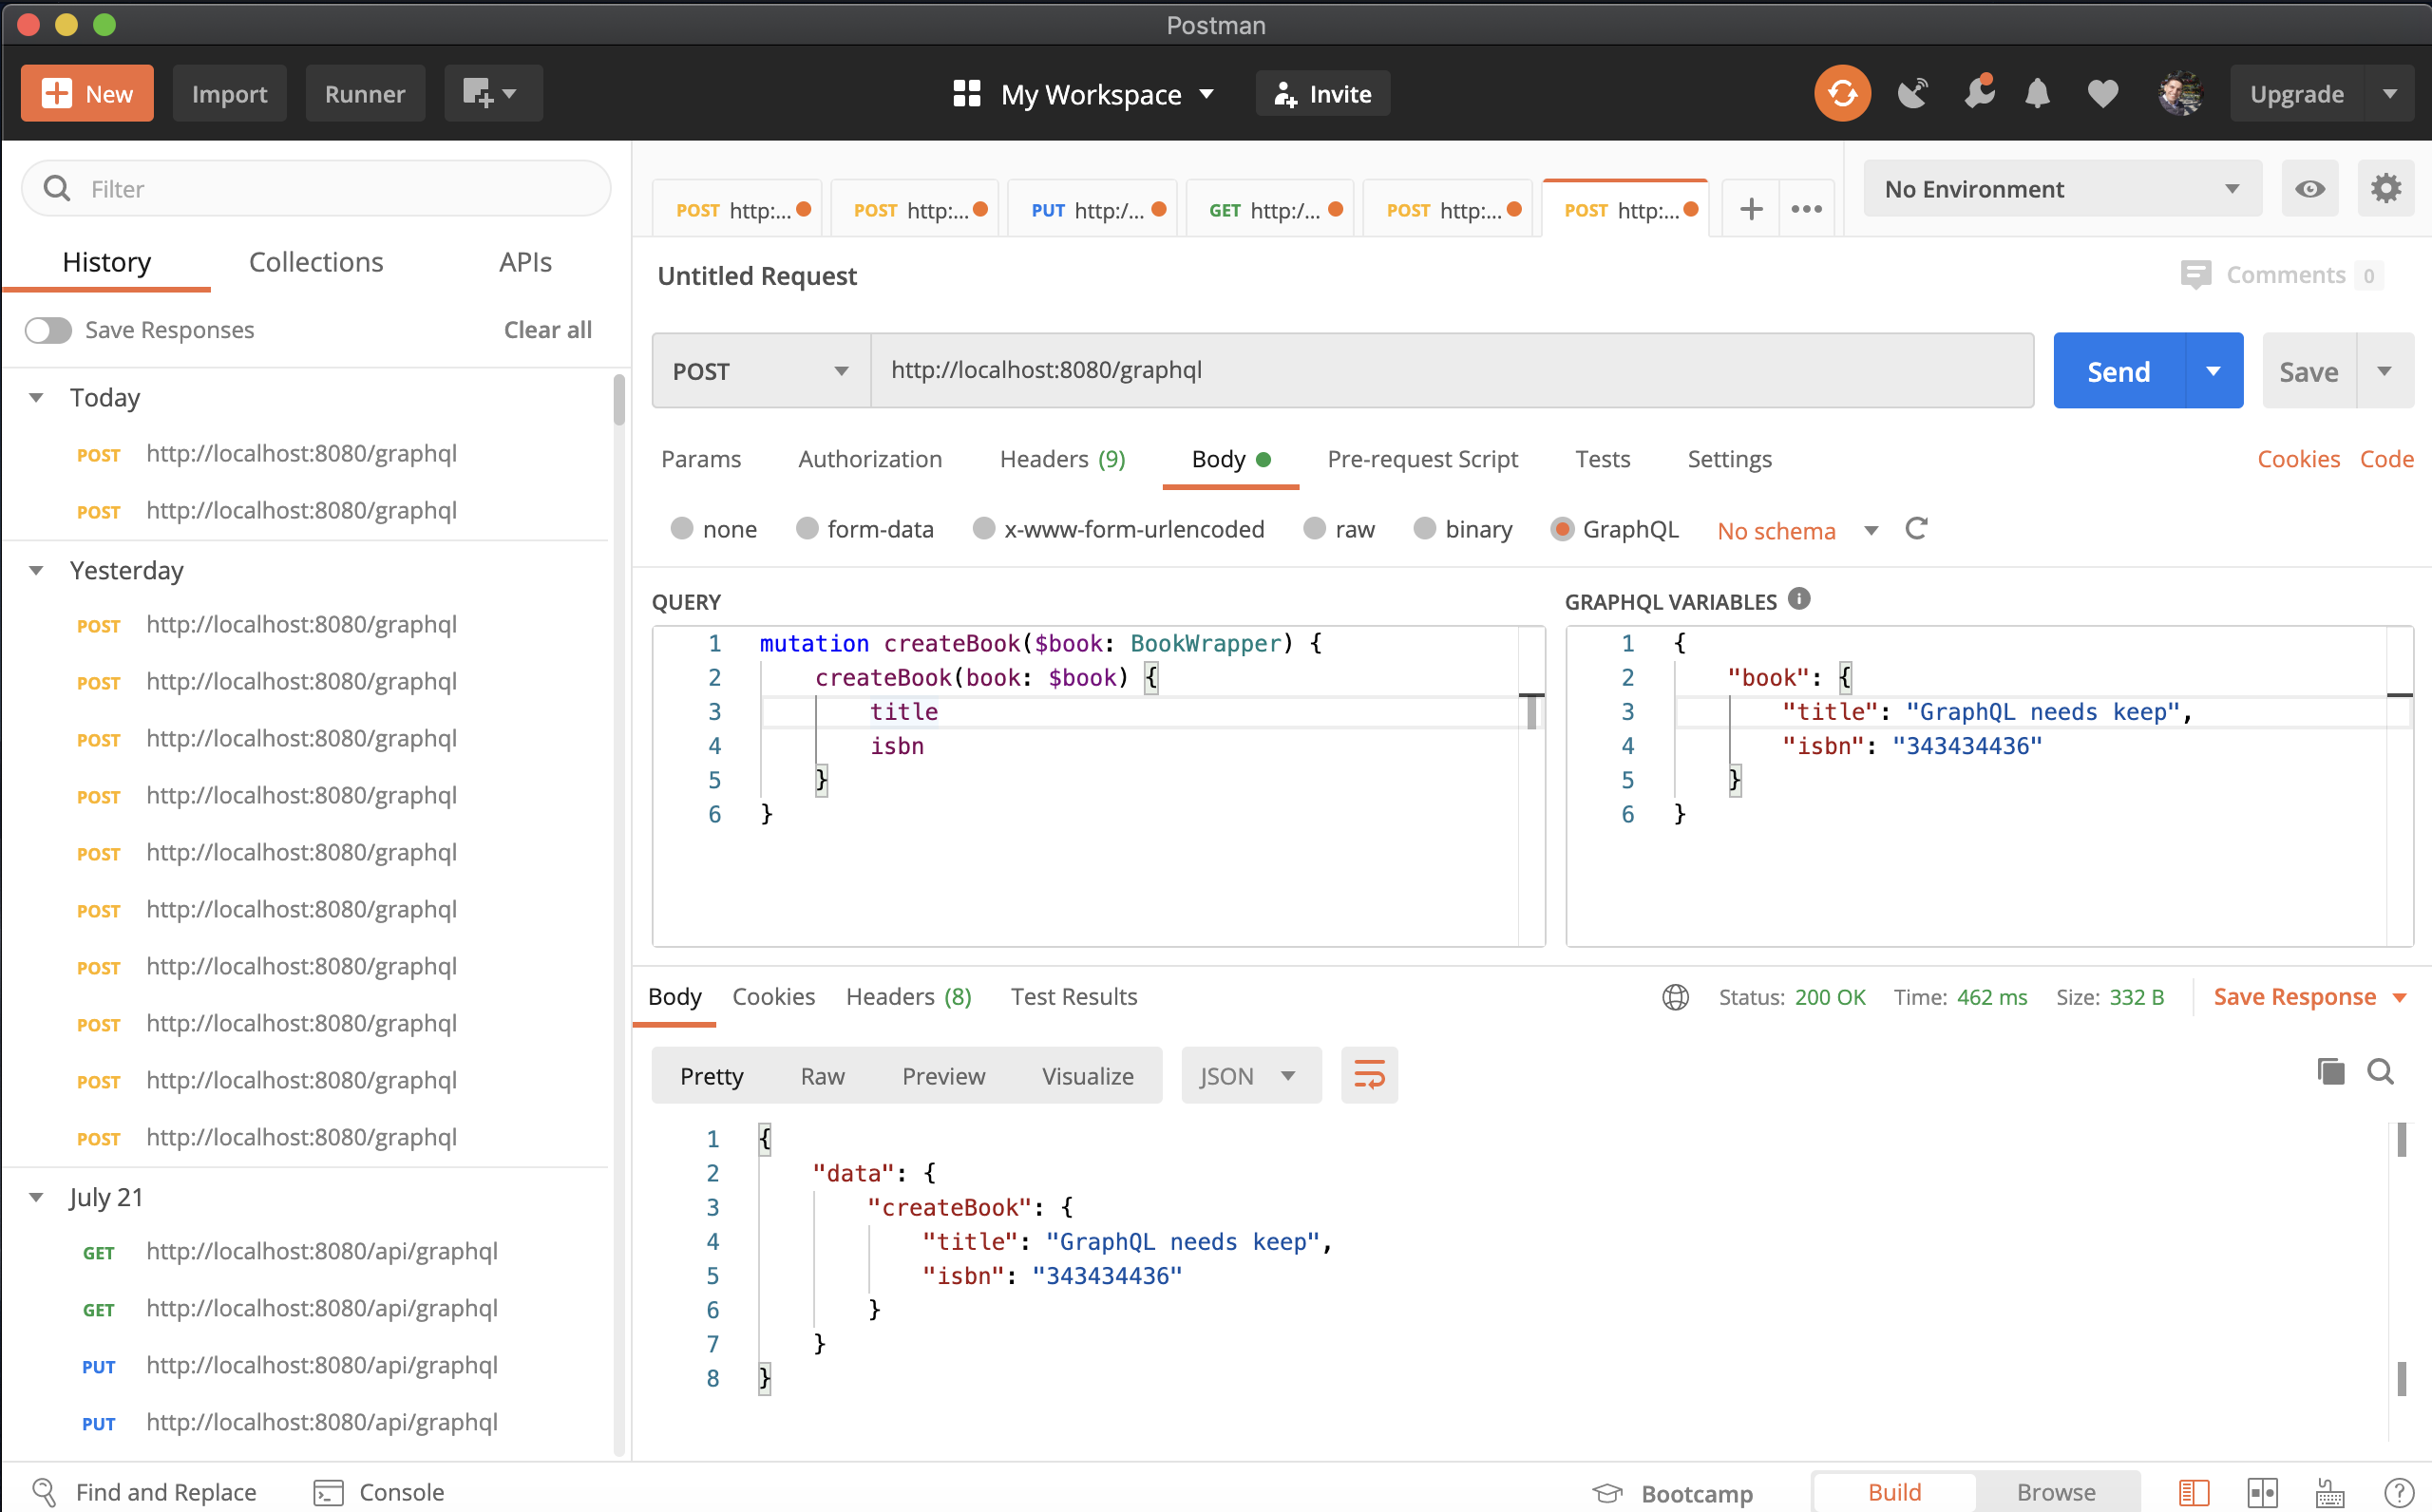Open the No Environment dropdown
This screenshot has height=1512, width=2432.
click(2062, 189)
